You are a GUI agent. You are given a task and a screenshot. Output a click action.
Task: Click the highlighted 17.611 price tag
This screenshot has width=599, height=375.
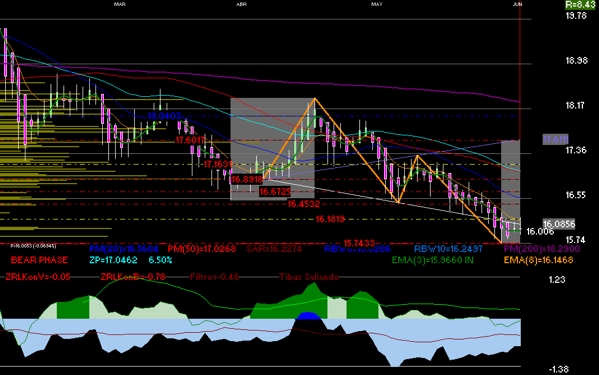[556, 139]
